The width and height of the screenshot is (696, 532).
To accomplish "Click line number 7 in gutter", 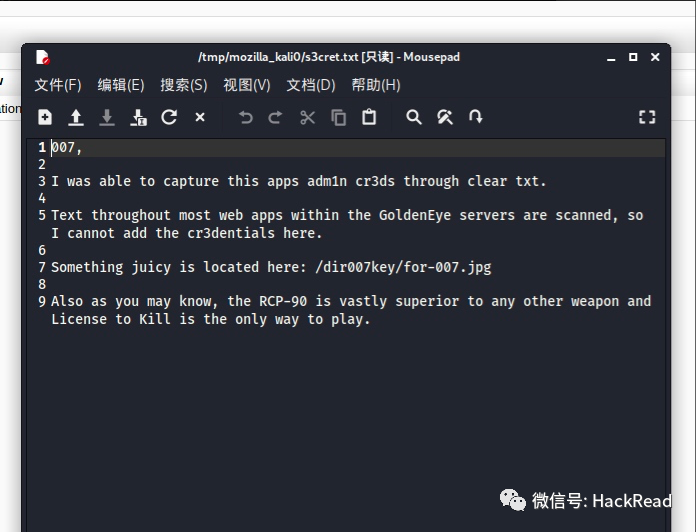I will coord(42,267).
